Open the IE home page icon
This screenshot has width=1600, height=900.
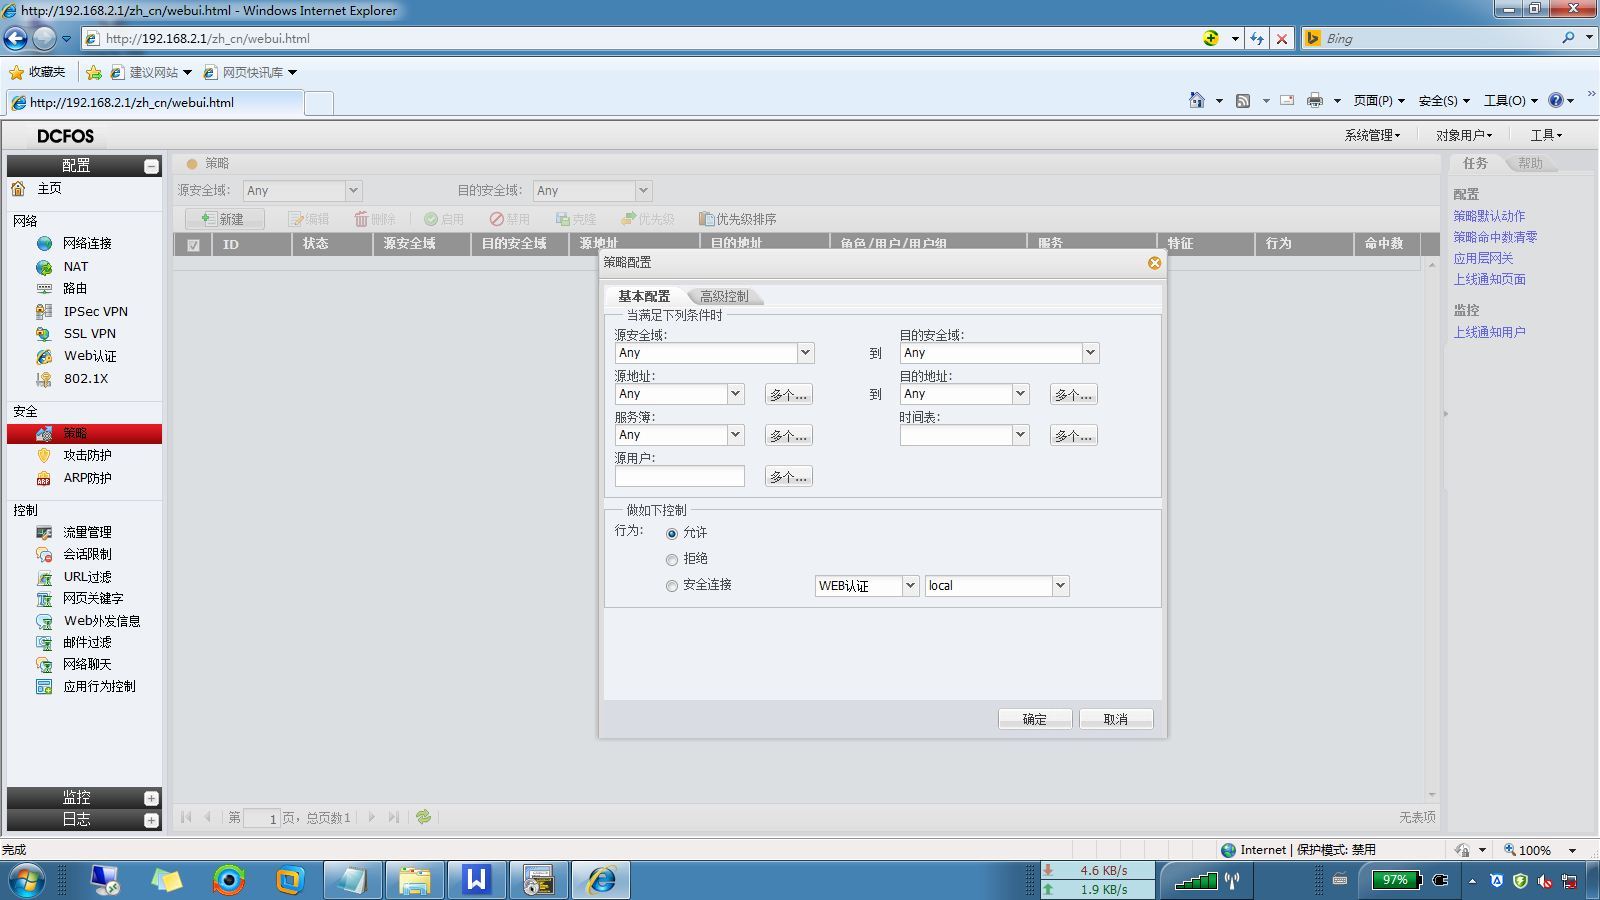[1197, 100]
